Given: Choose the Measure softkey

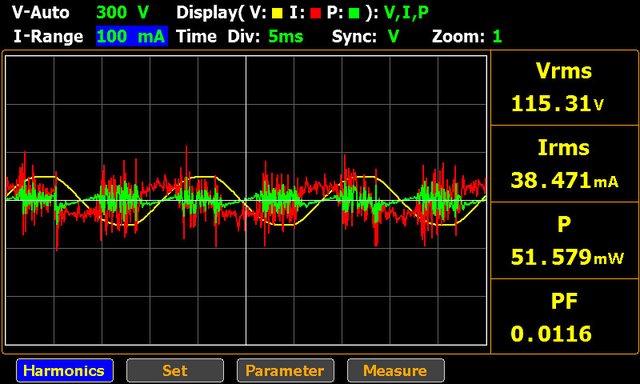Looking at the screenshot, I should [x=396, y=371].
